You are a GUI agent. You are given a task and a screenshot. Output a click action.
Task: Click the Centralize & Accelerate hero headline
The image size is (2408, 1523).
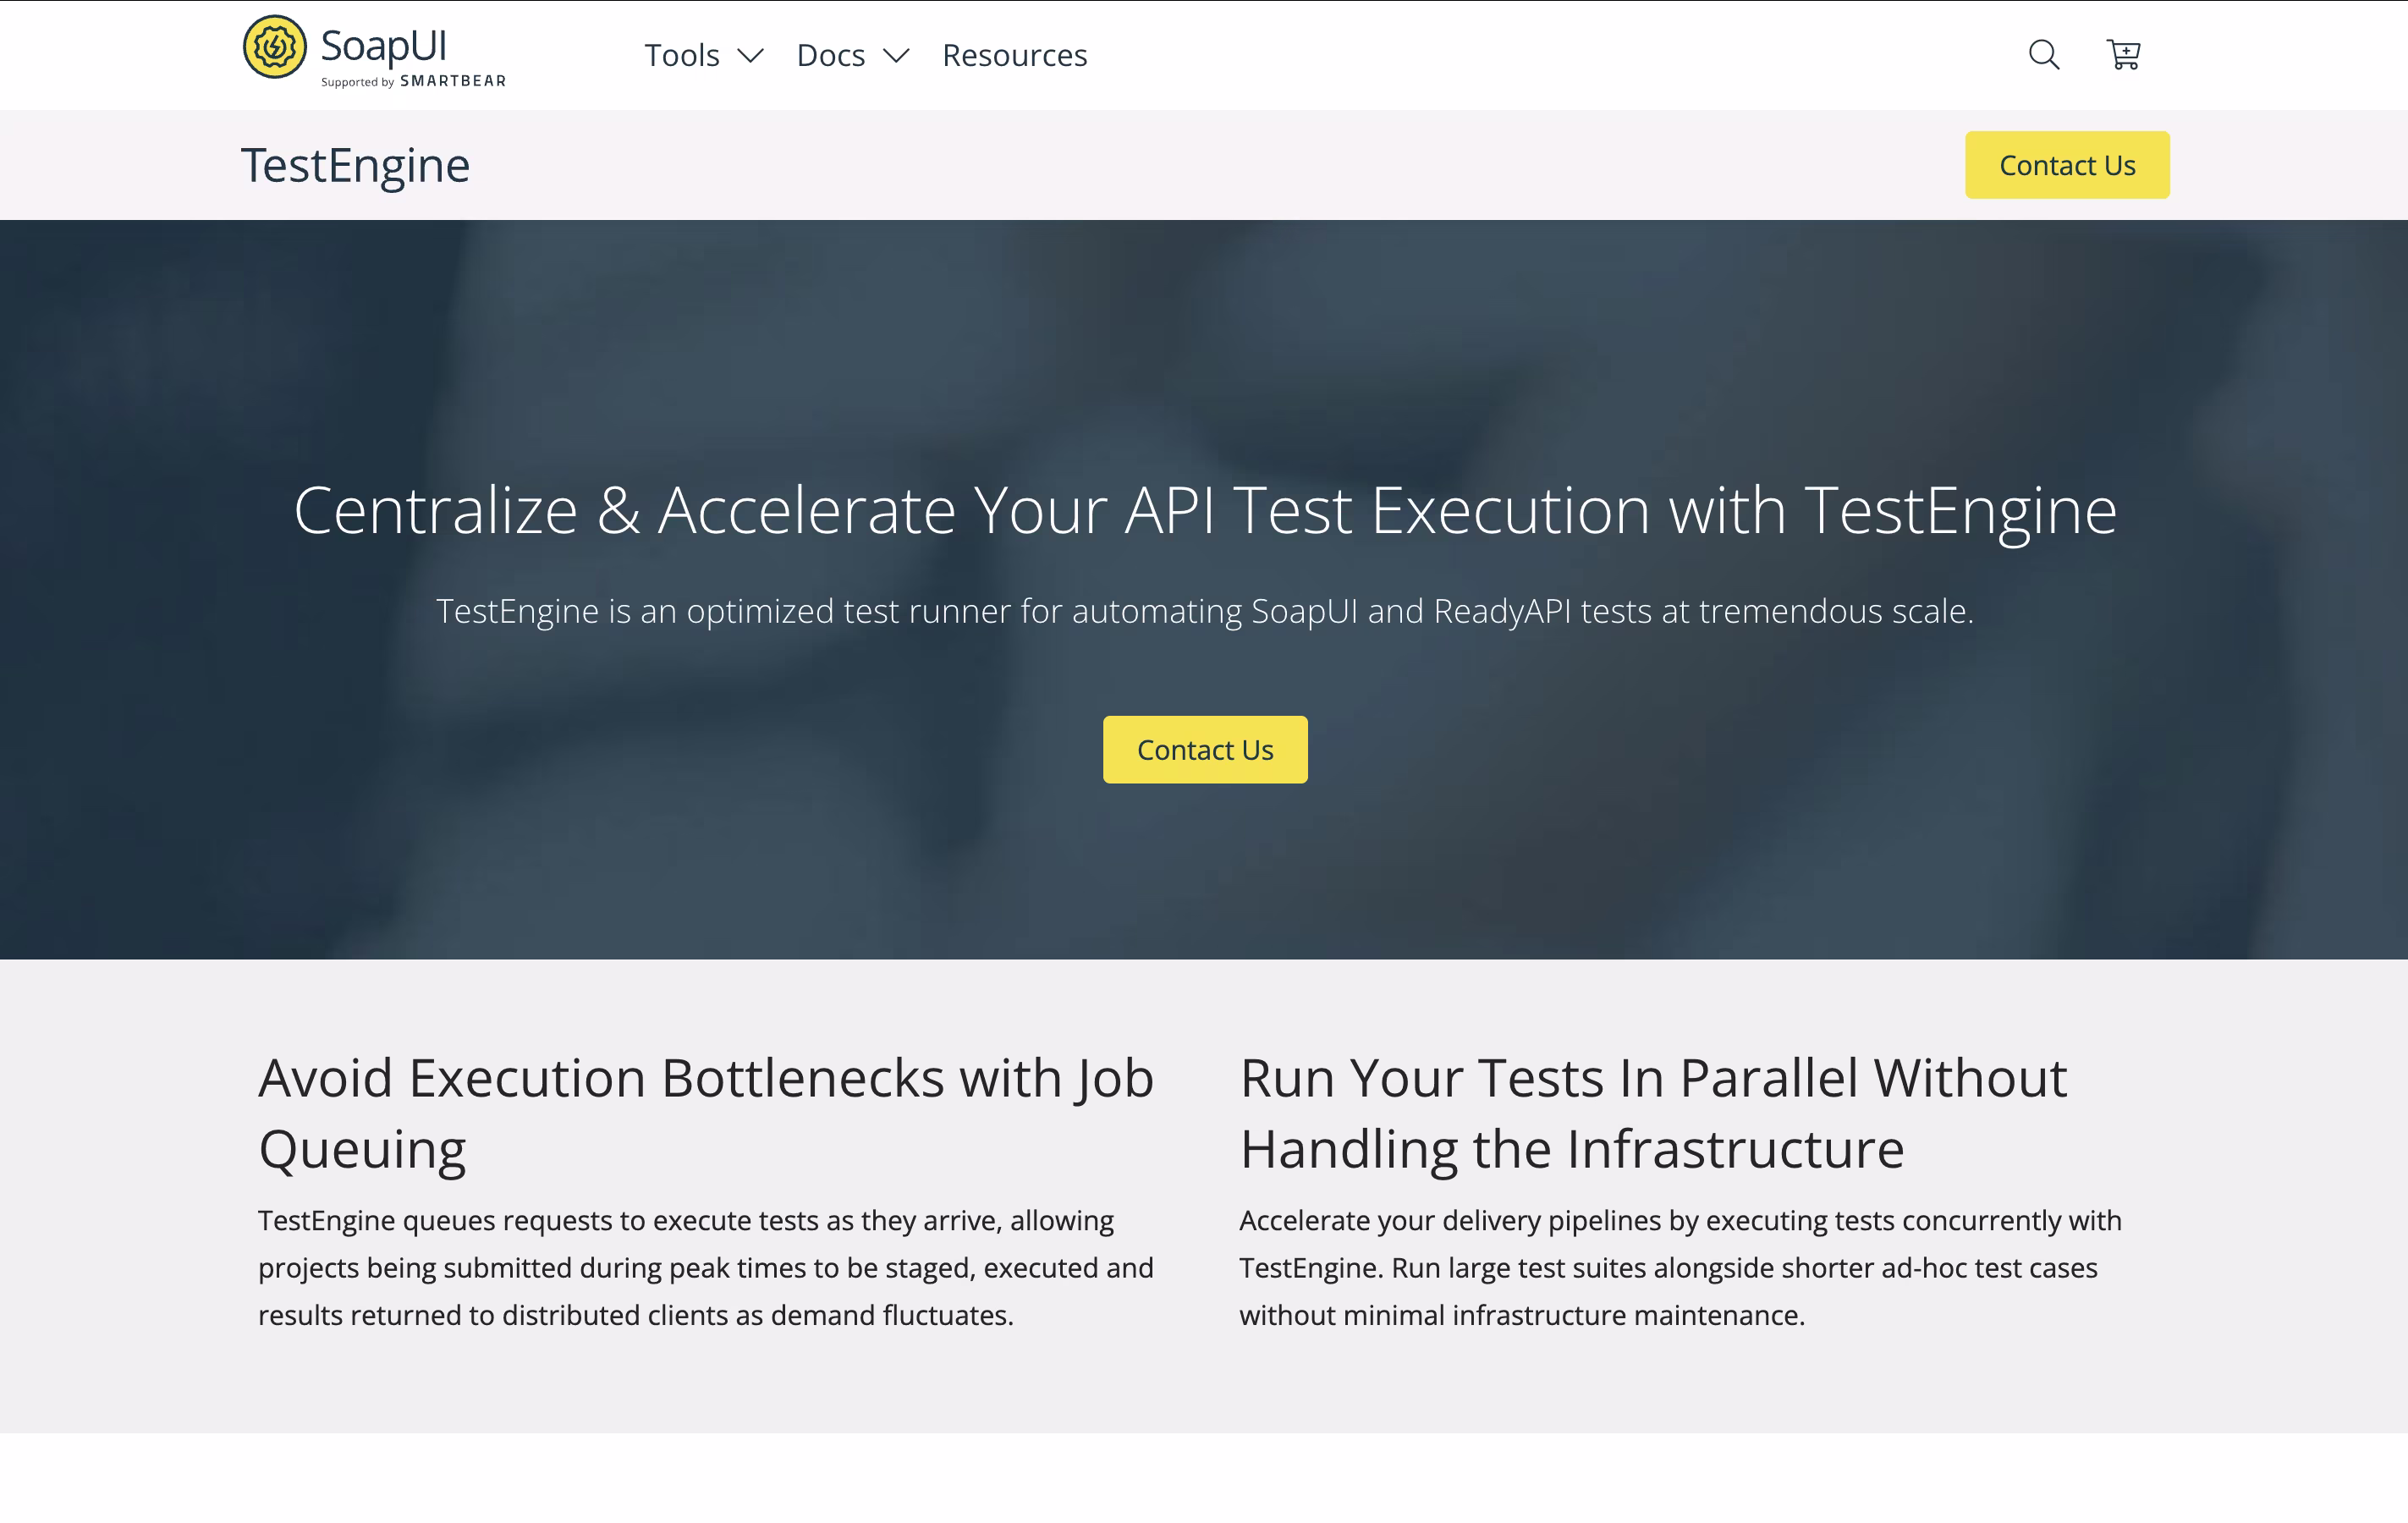click(x=1204, y=511)
